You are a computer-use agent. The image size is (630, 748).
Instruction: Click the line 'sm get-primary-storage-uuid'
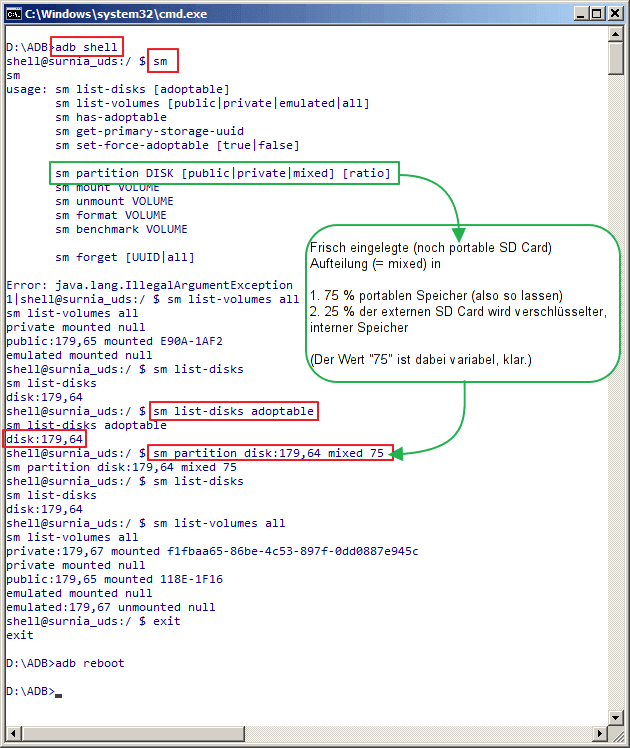(149, 131)
